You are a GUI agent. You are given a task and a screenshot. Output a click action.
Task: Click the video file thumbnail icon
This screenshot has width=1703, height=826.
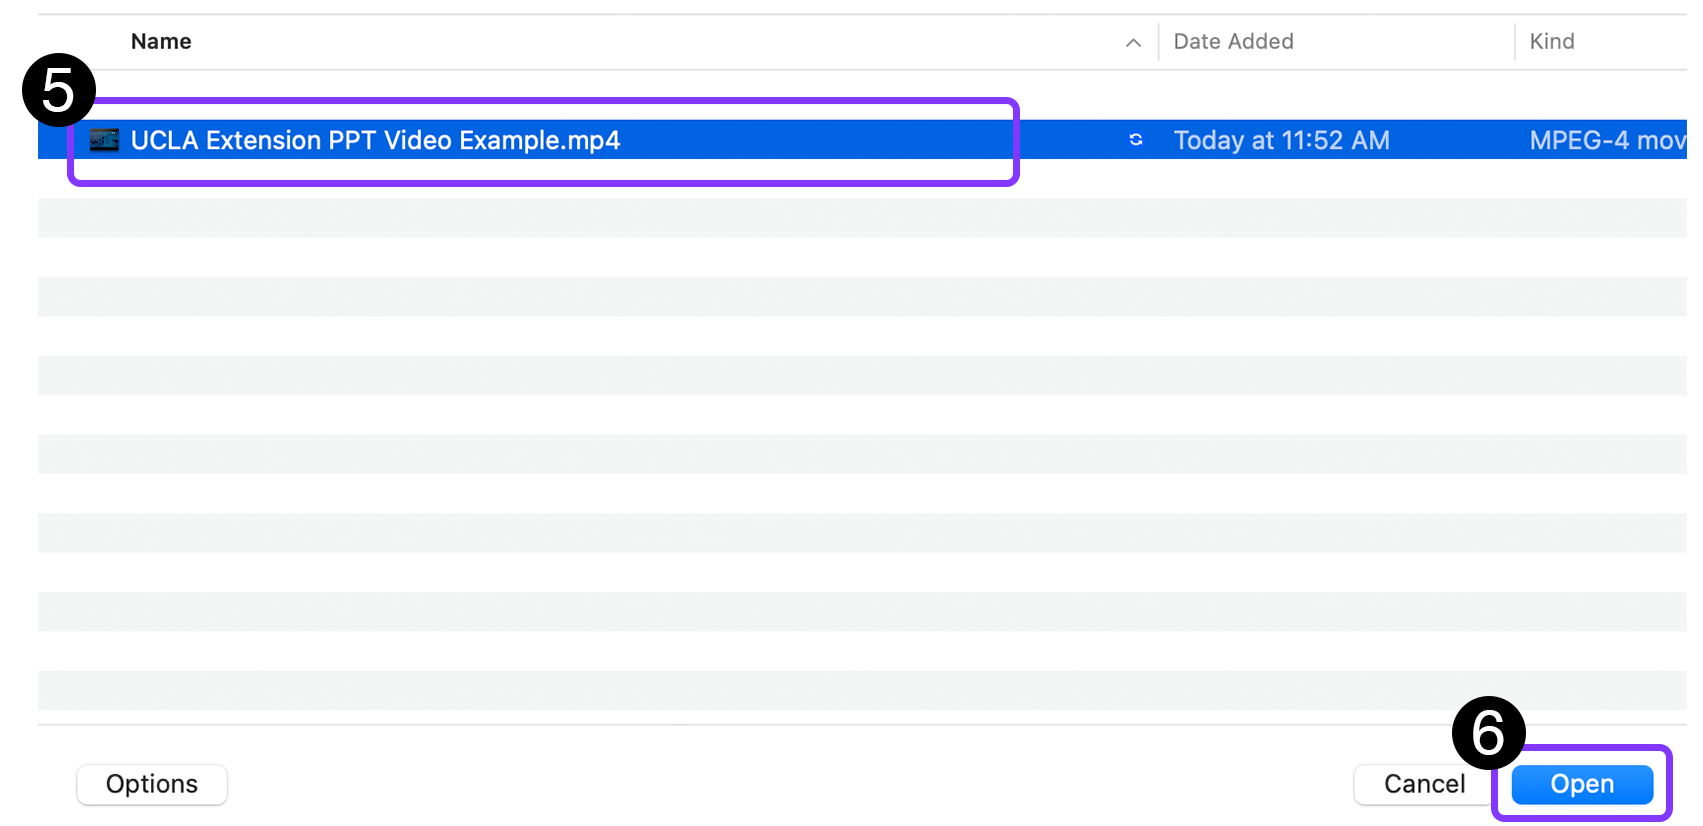(104, 140)
